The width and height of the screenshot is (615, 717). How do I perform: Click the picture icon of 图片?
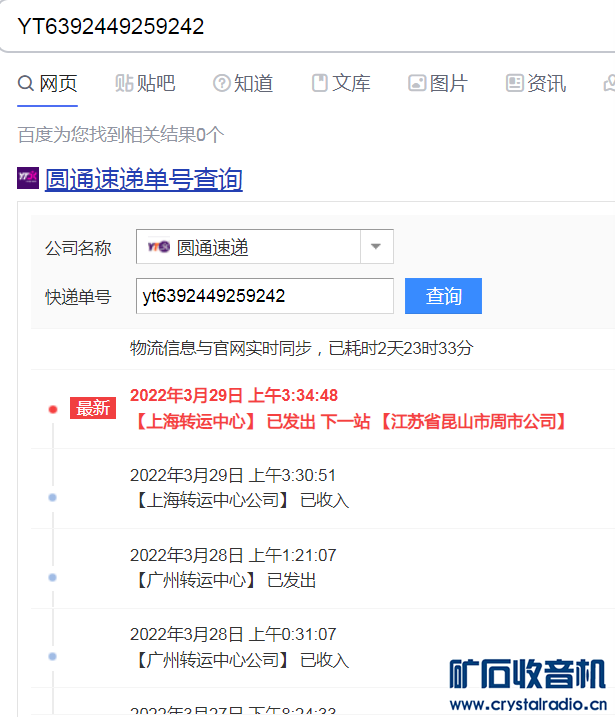pyautogui.click(x=417, y=84)
